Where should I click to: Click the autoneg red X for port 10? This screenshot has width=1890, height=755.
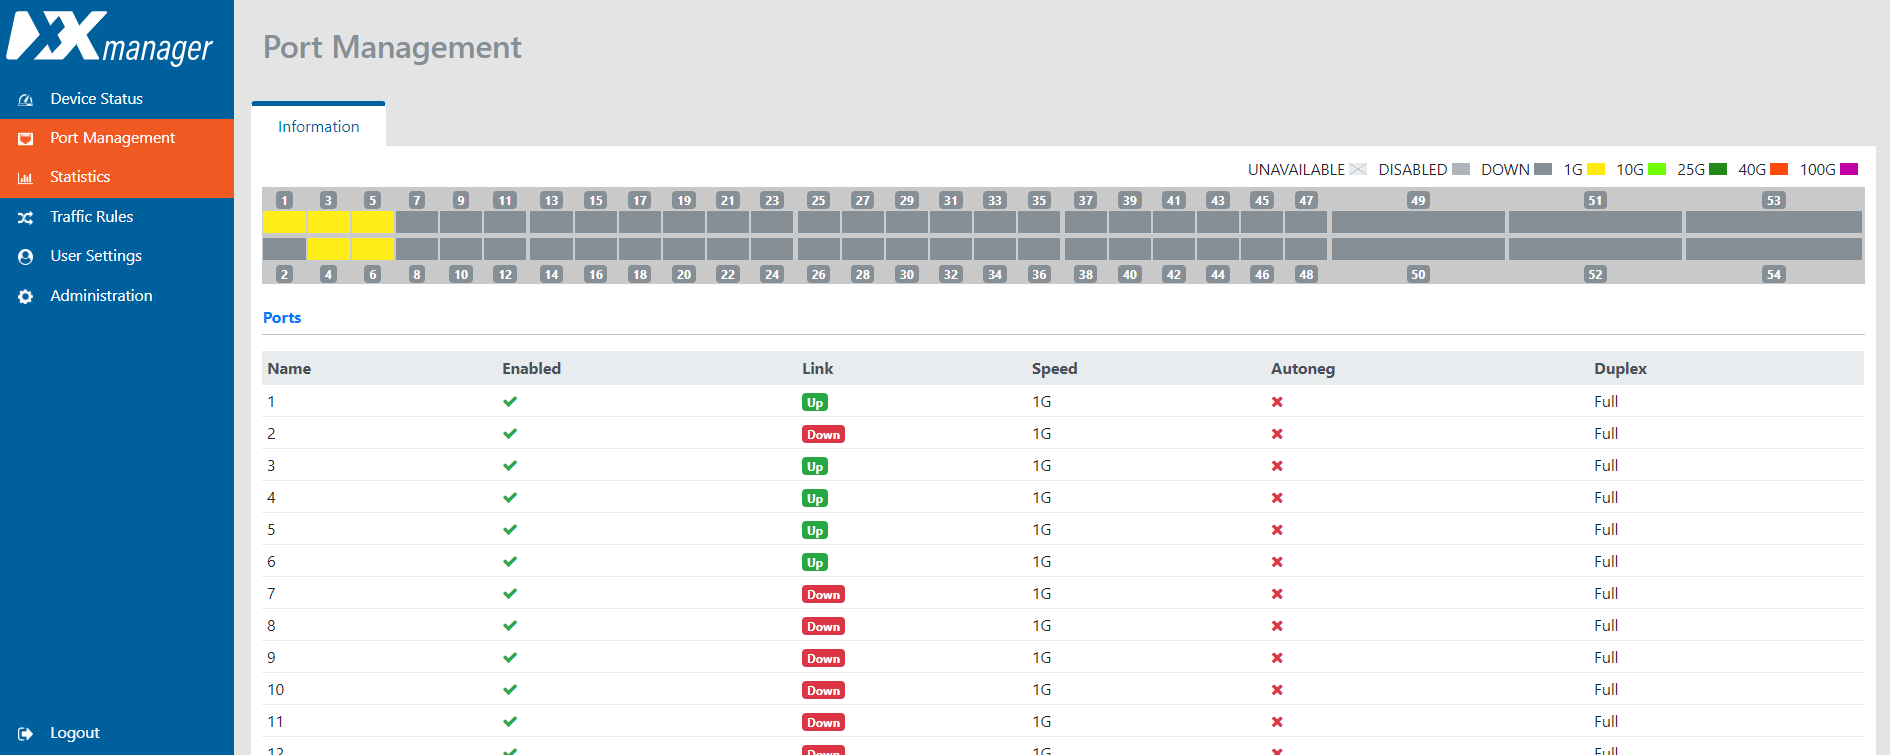(x=1277, y=690)
